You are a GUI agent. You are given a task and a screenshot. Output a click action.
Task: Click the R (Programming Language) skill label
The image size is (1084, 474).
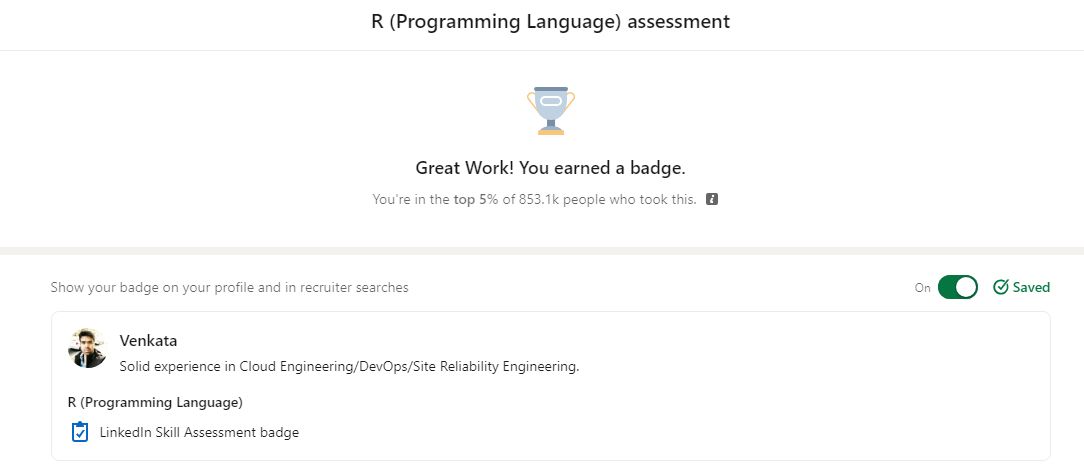155,402
